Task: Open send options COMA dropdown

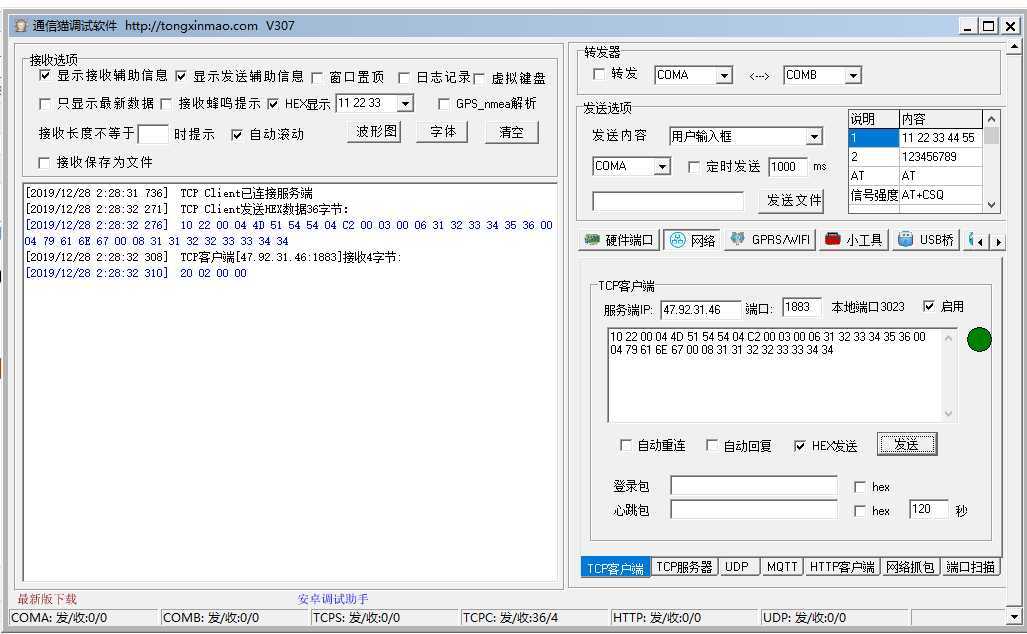Action: 662,167
